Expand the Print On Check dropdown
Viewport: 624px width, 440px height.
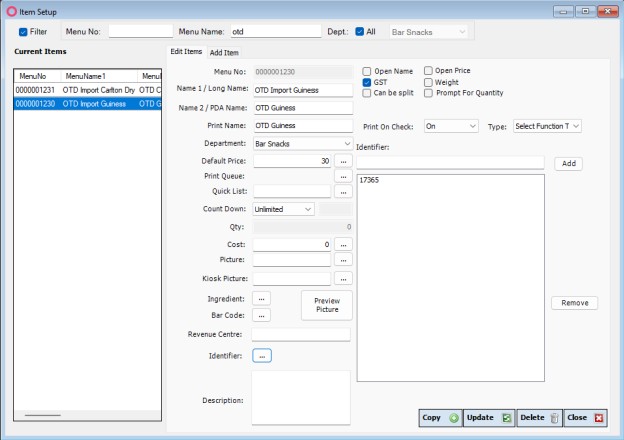click(472, 127)
